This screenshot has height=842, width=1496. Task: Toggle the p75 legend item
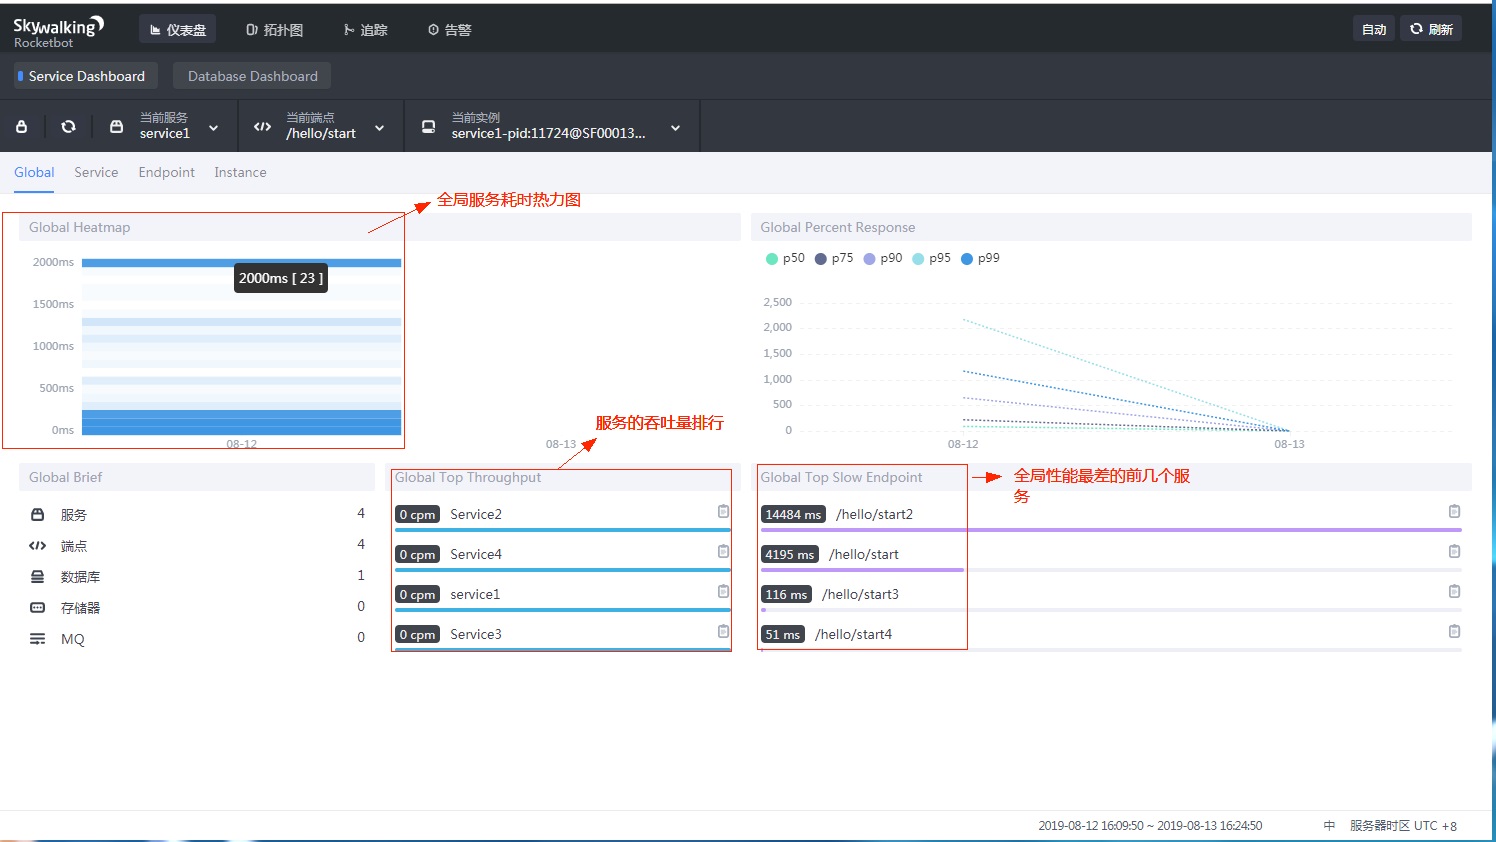(x=834, y=258)
